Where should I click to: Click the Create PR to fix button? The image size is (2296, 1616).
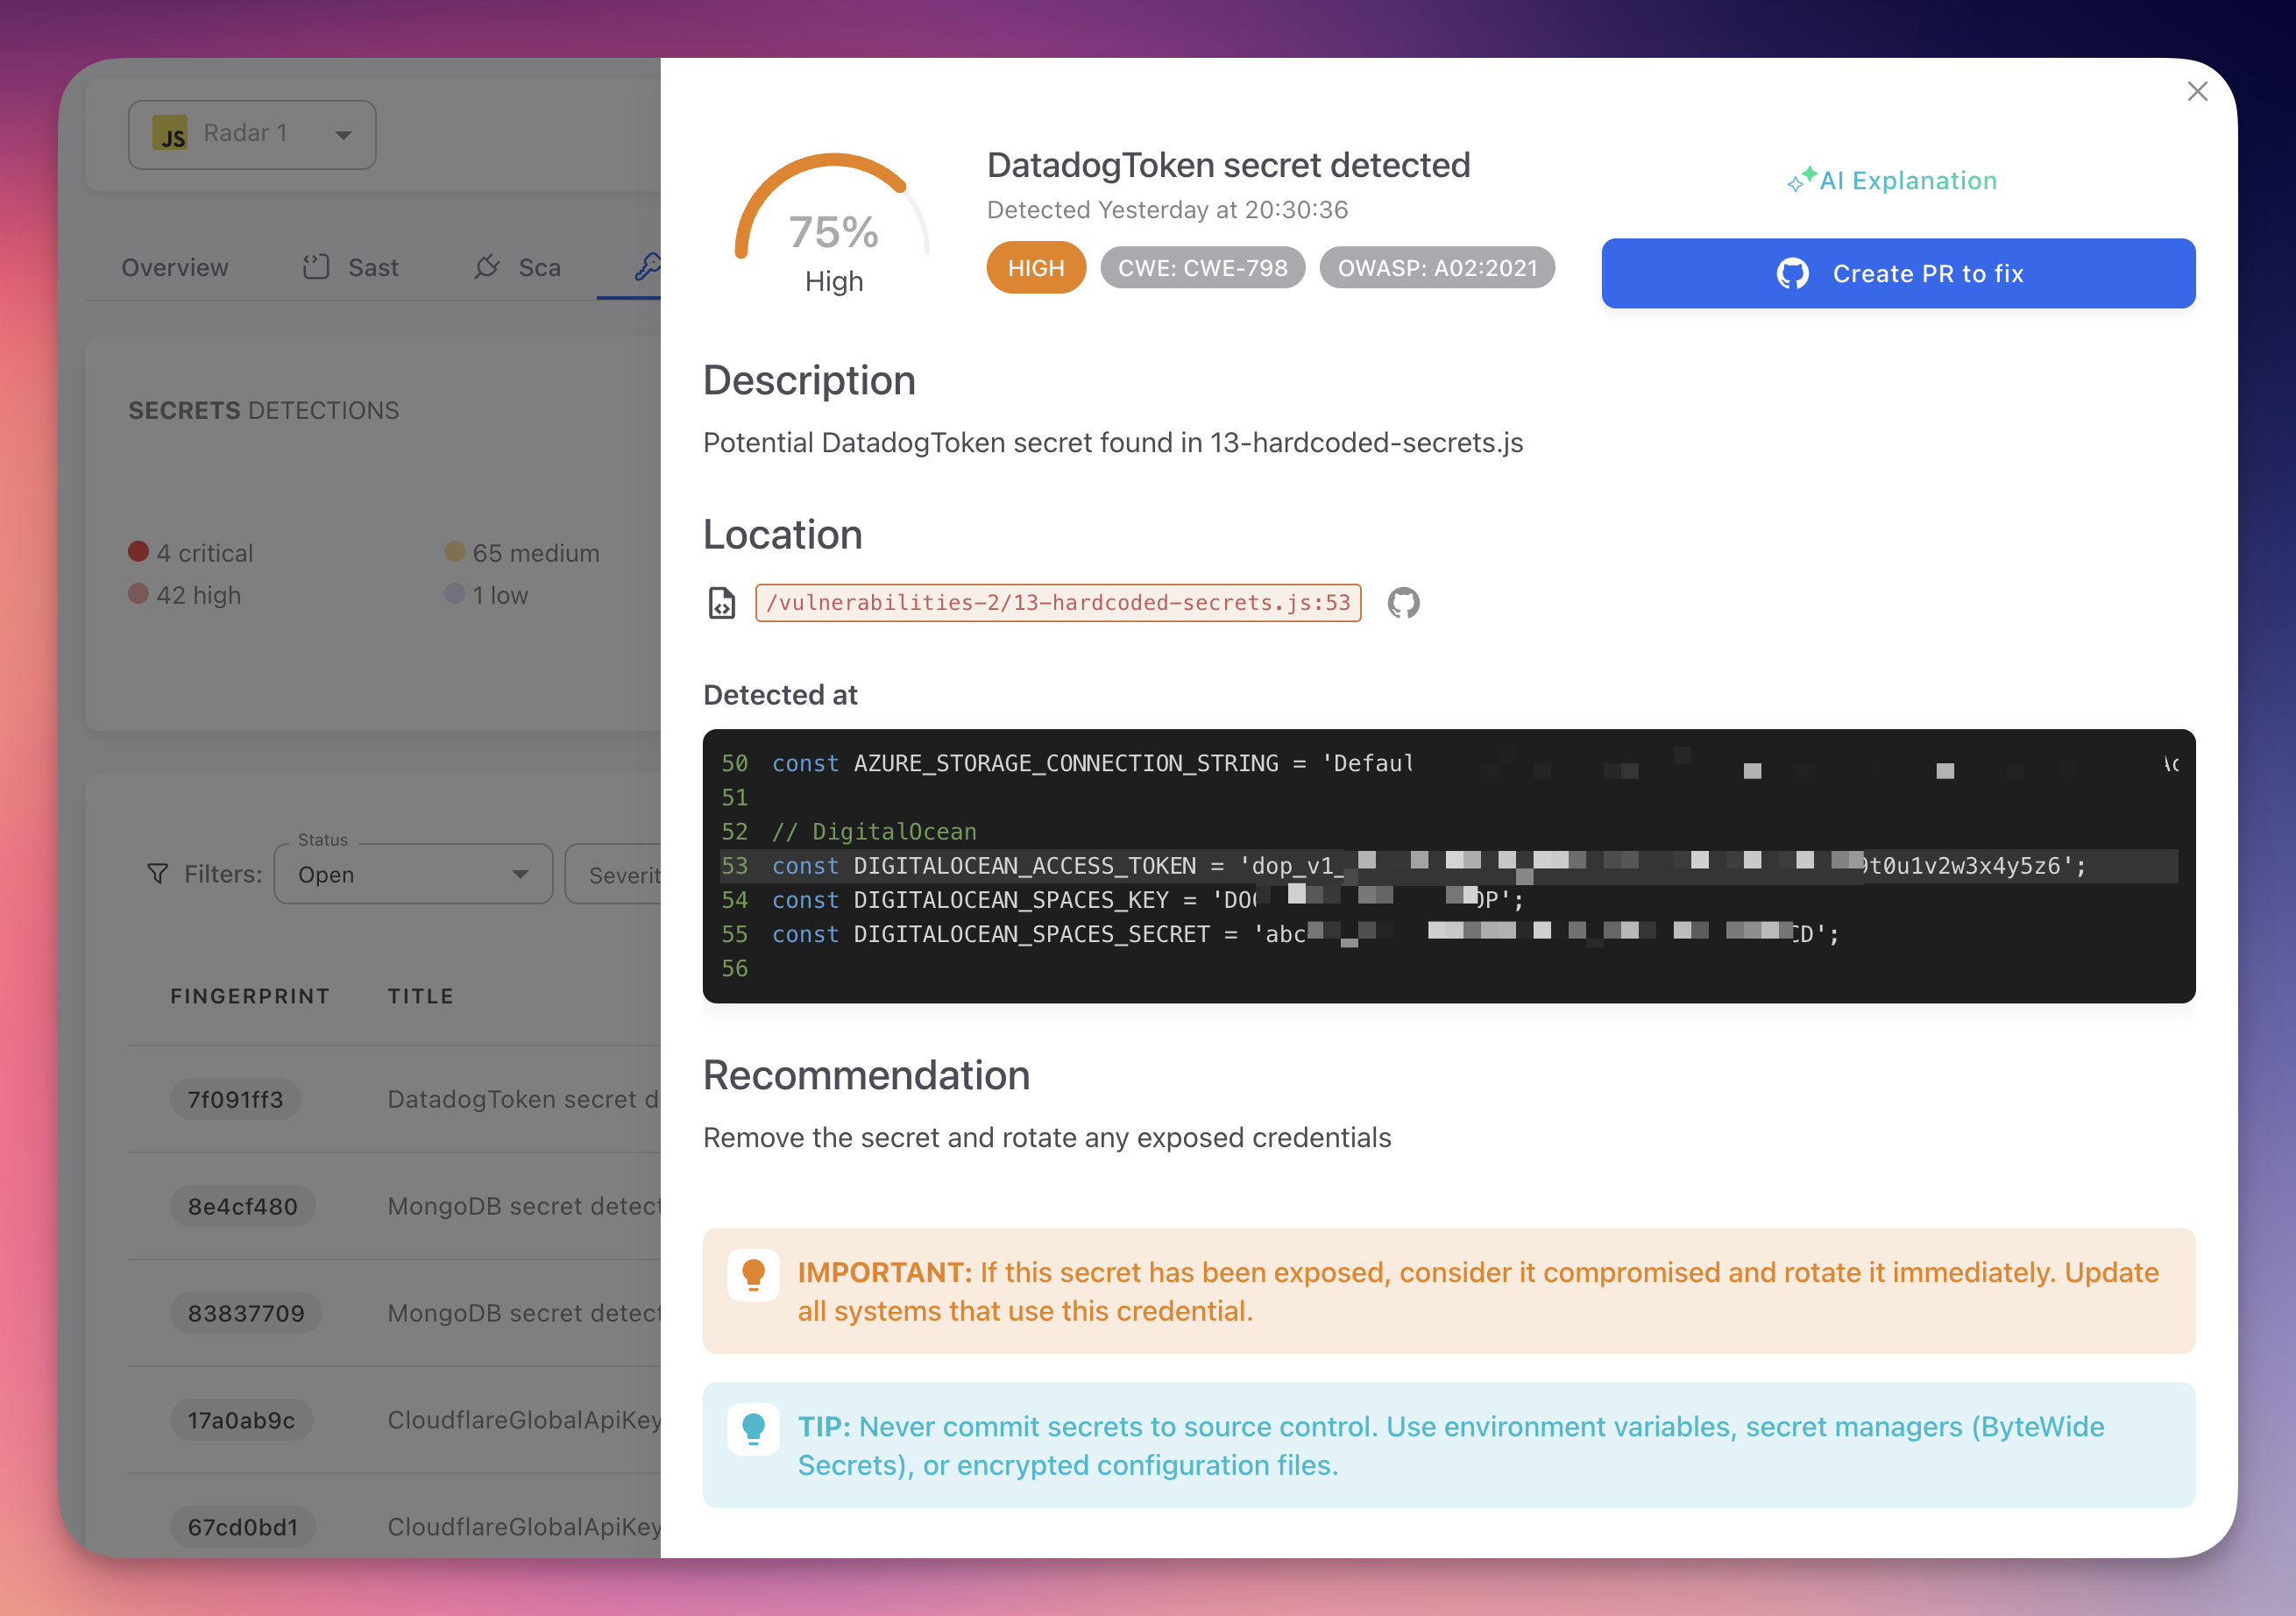(x=1897, y=273)
